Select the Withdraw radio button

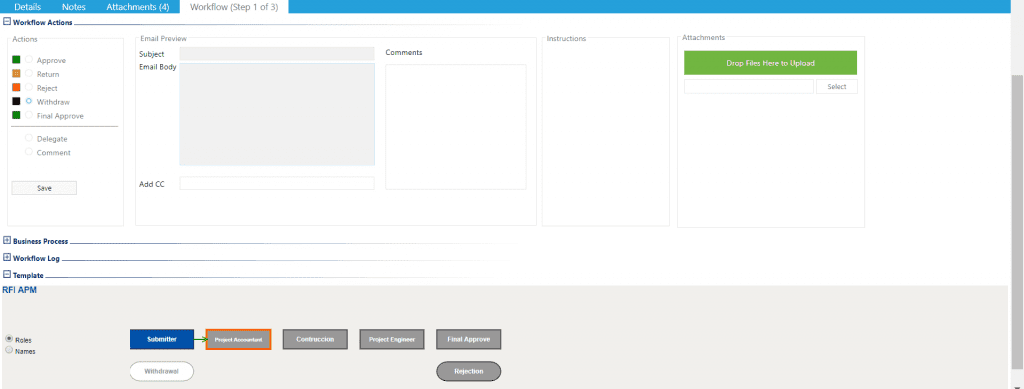(29, 101)
